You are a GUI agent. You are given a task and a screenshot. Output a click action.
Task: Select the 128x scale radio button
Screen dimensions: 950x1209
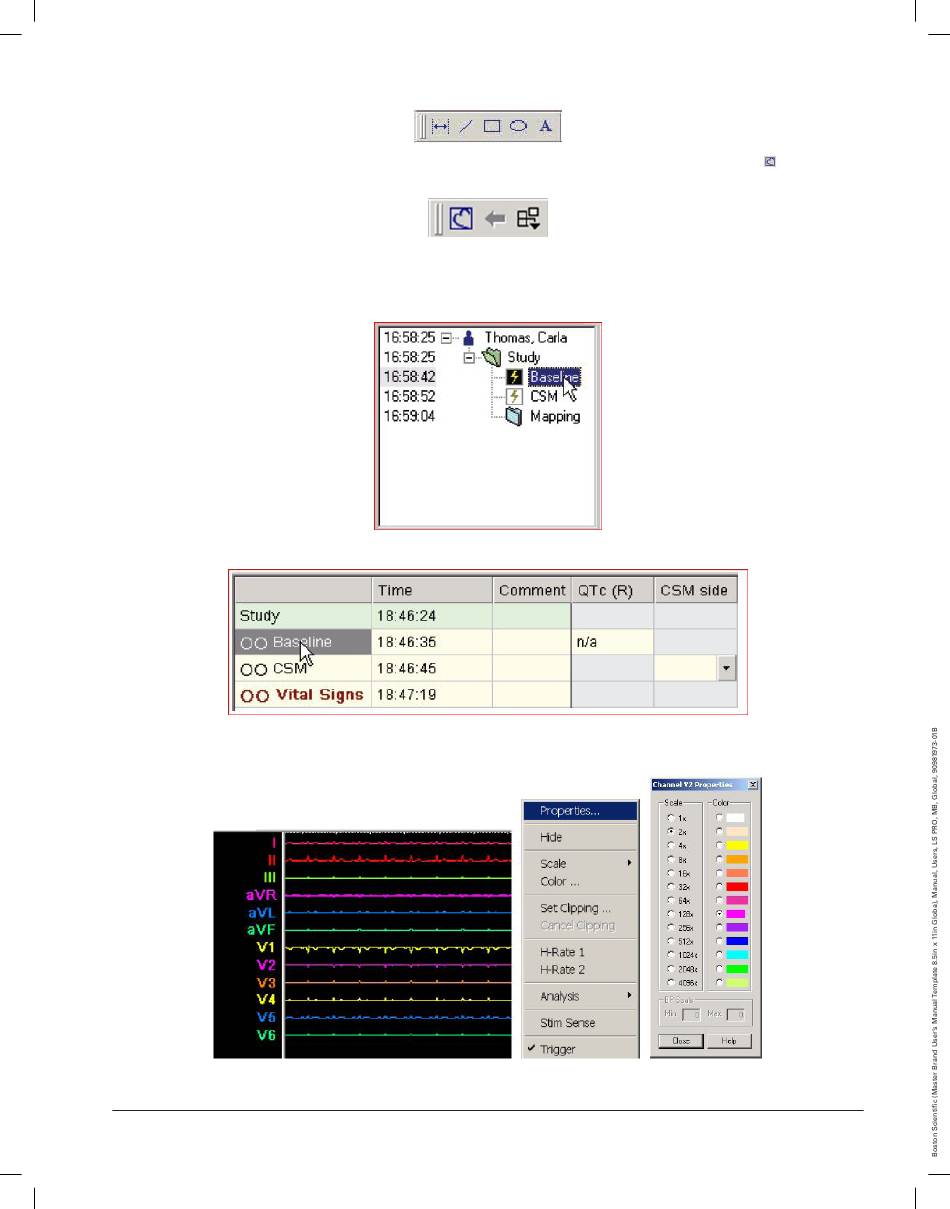point(671,914)
